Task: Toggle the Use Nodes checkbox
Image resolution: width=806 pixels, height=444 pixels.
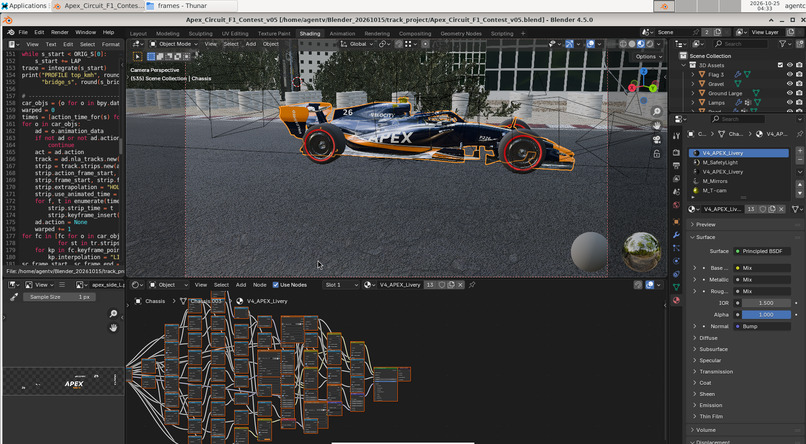Action: point(276,285)
